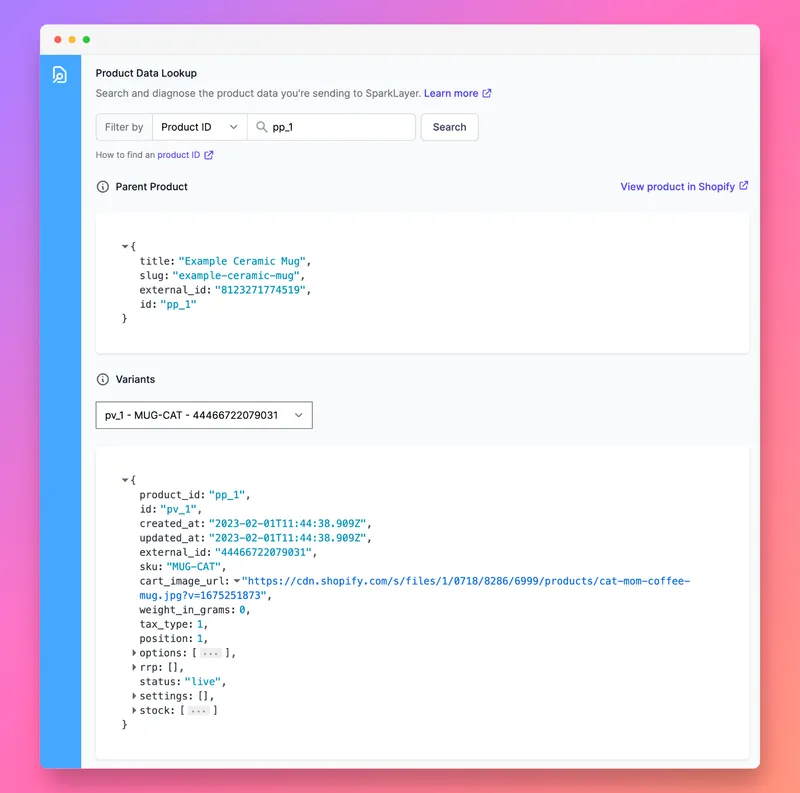Click the Search button
Viewport: 800px width, 793px height.
tap(449, 127)
